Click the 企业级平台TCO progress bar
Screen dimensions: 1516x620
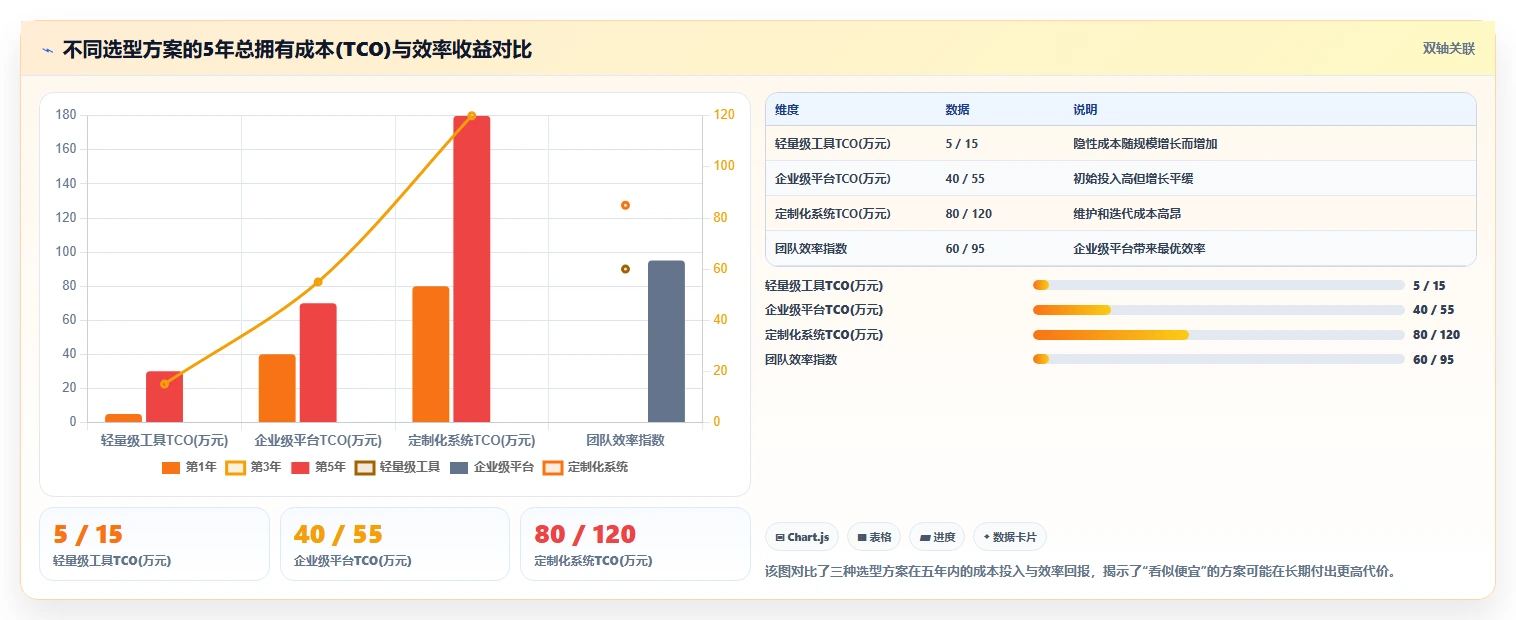point(1219,310)
